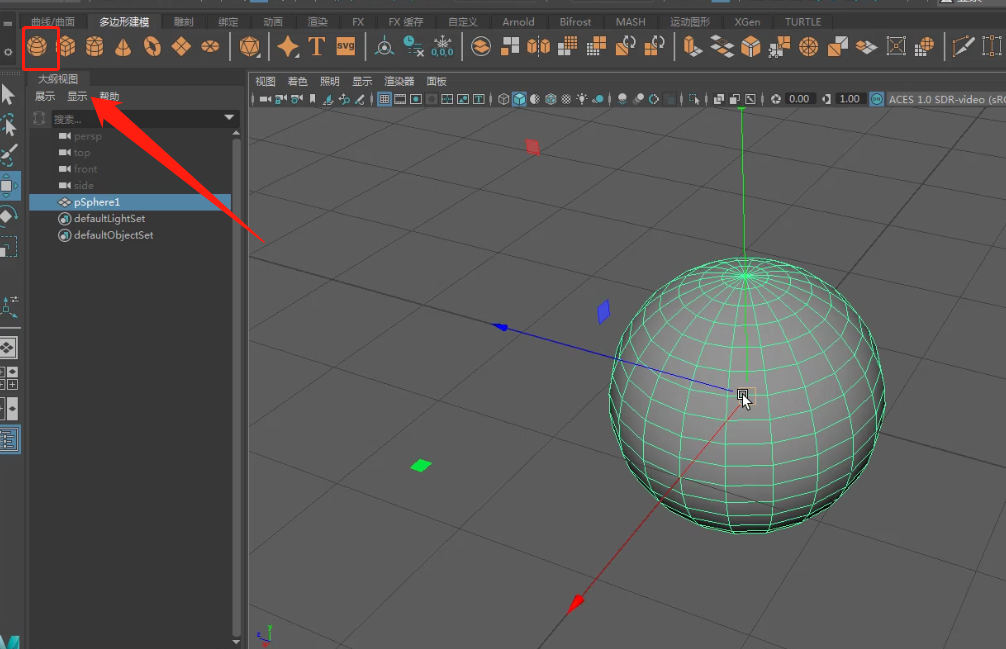Click the Center Pivot shelf icon
Image resolution: width=1006 pixels, height=649 pixels.
click(384, 46)
